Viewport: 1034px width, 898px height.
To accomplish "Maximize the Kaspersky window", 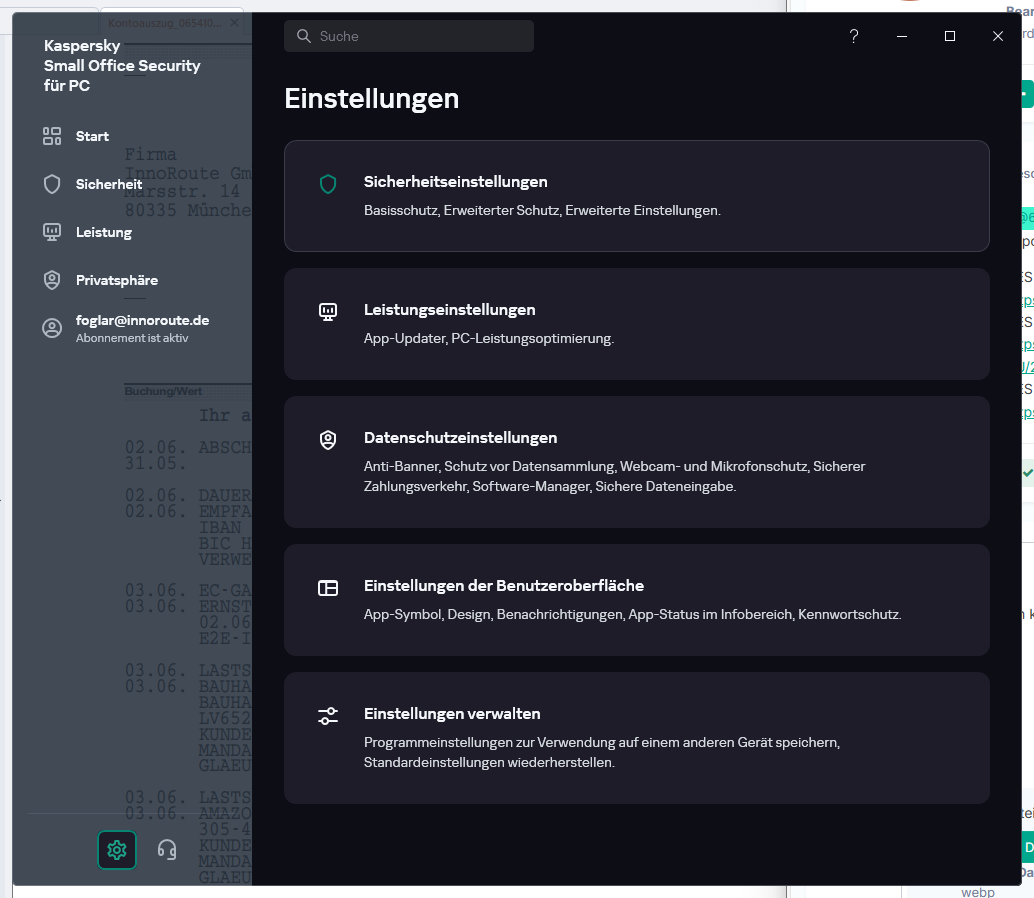I will click(950, 36).
